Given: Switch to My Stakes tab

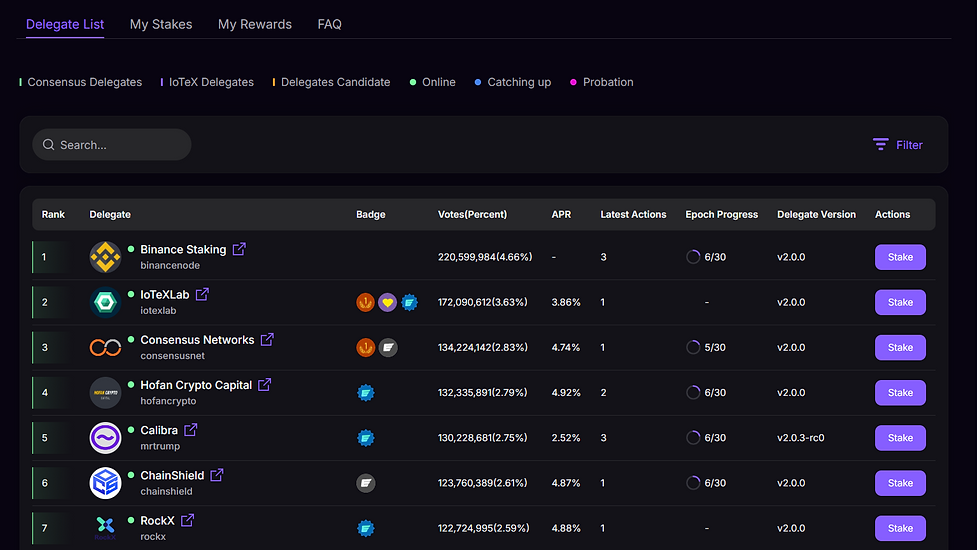Looking at the screenshot, I should coord(161,24).
